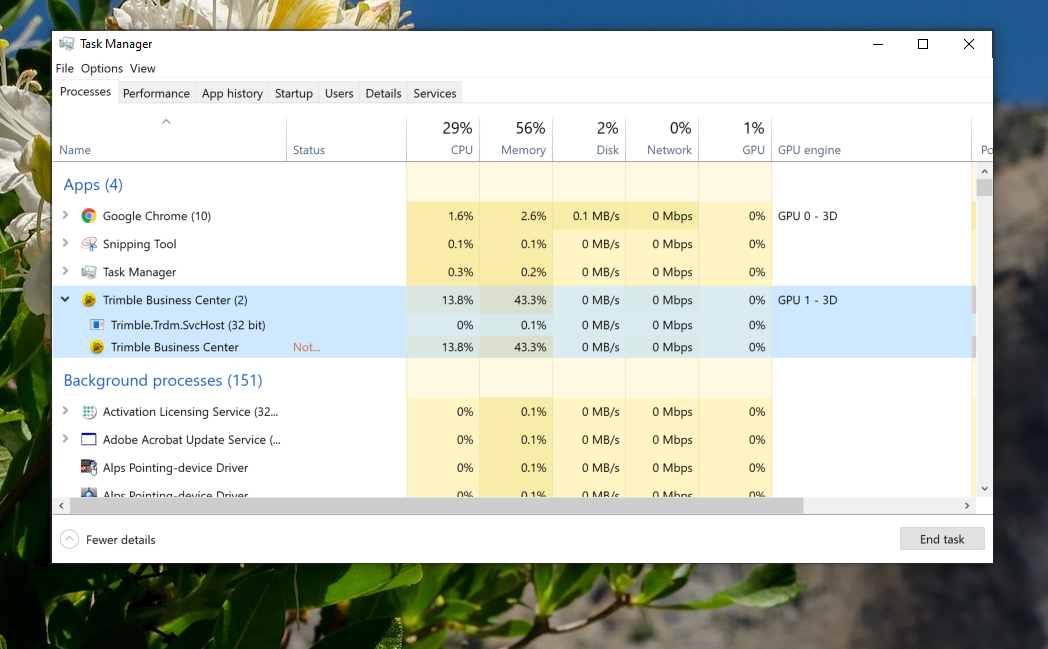Expand the Snipping Tool process group

[x=65, y=243]
